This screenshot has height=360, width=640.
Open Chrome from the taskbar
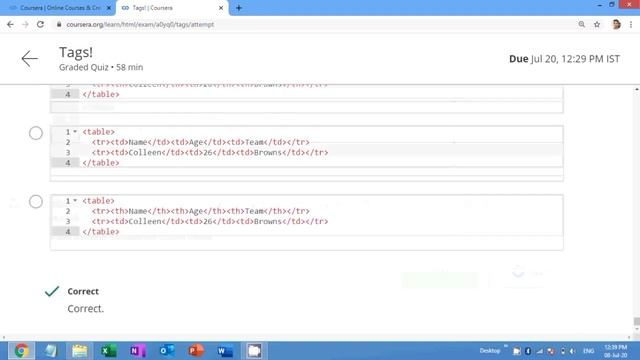coord(21,351)
